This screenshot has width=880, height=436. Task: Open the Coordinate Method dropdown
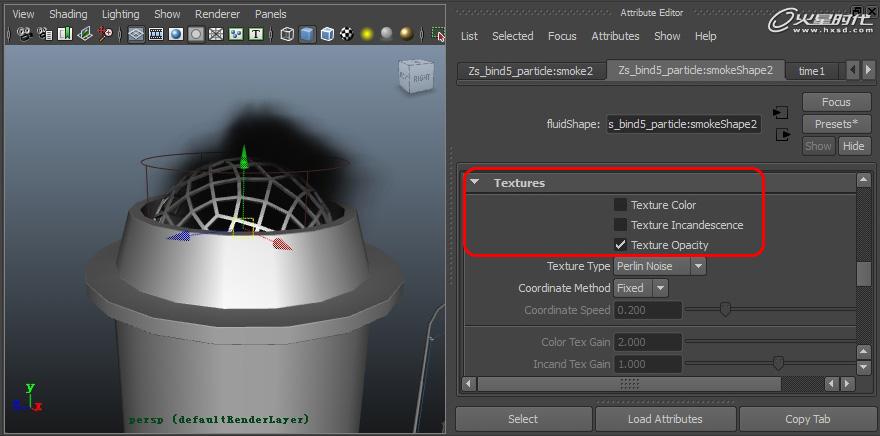tap(641, 288)
